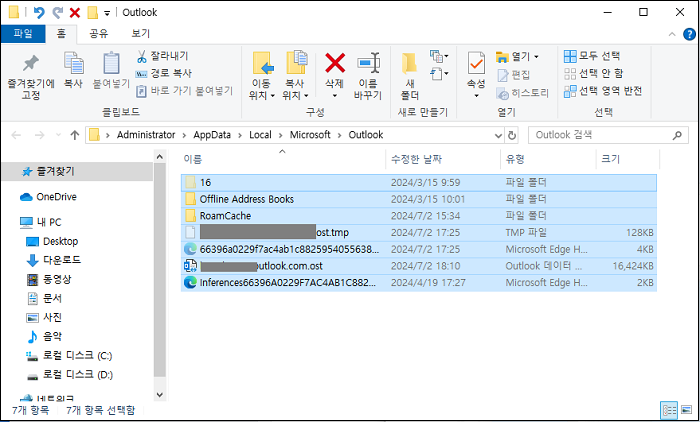Click the red Delete (삭제) icon
The height and width of the screenshot is (422, 700).
335,63
